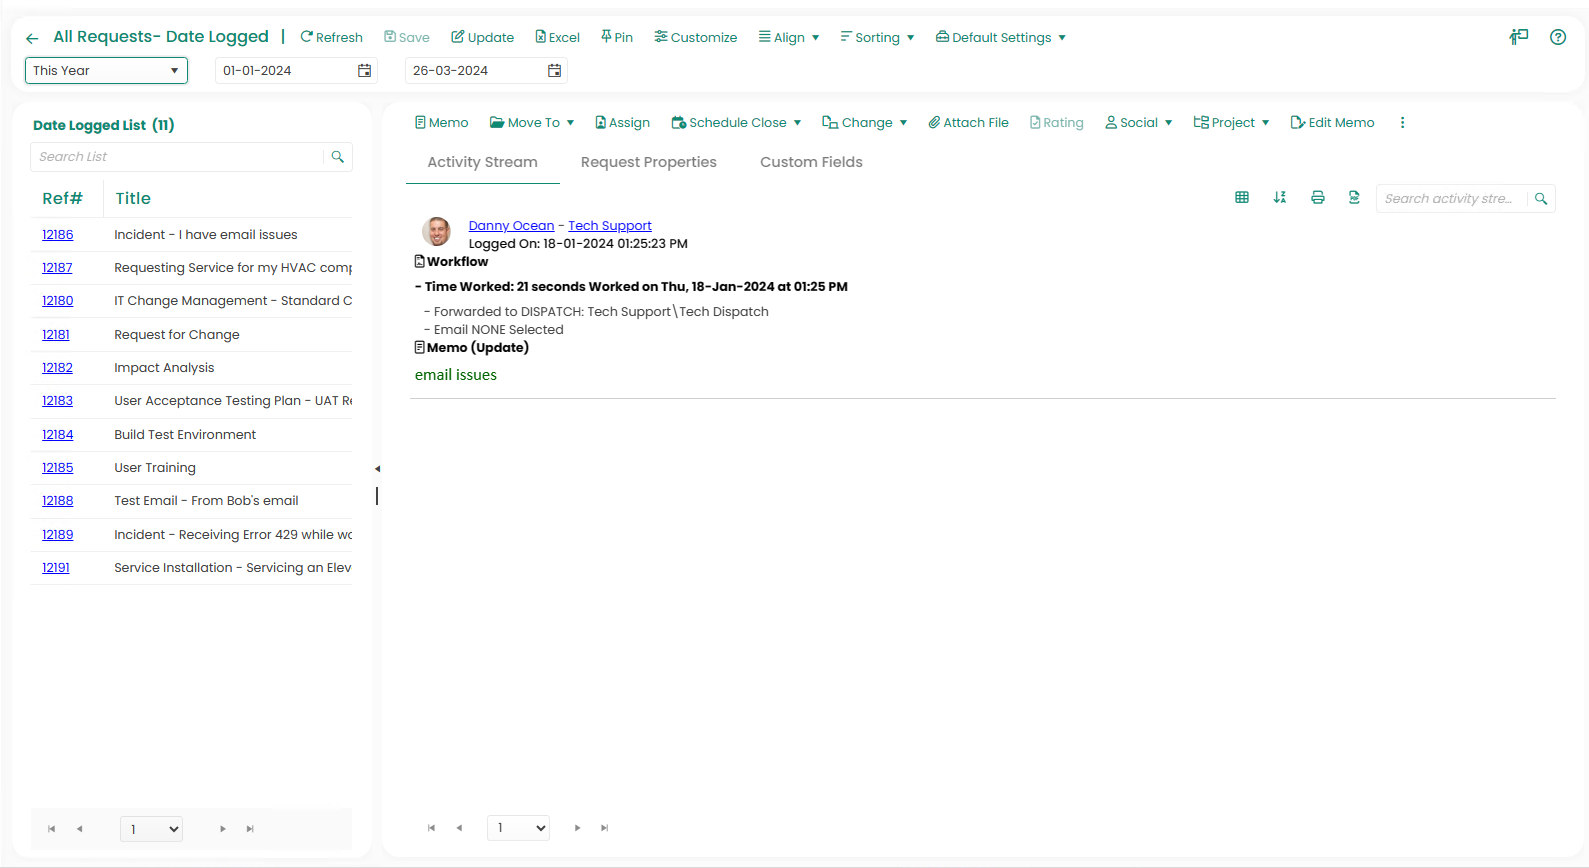Open the Default Settings dropdown
Viewport: 1589px width, 868px height.
(x=1001, y=38)
